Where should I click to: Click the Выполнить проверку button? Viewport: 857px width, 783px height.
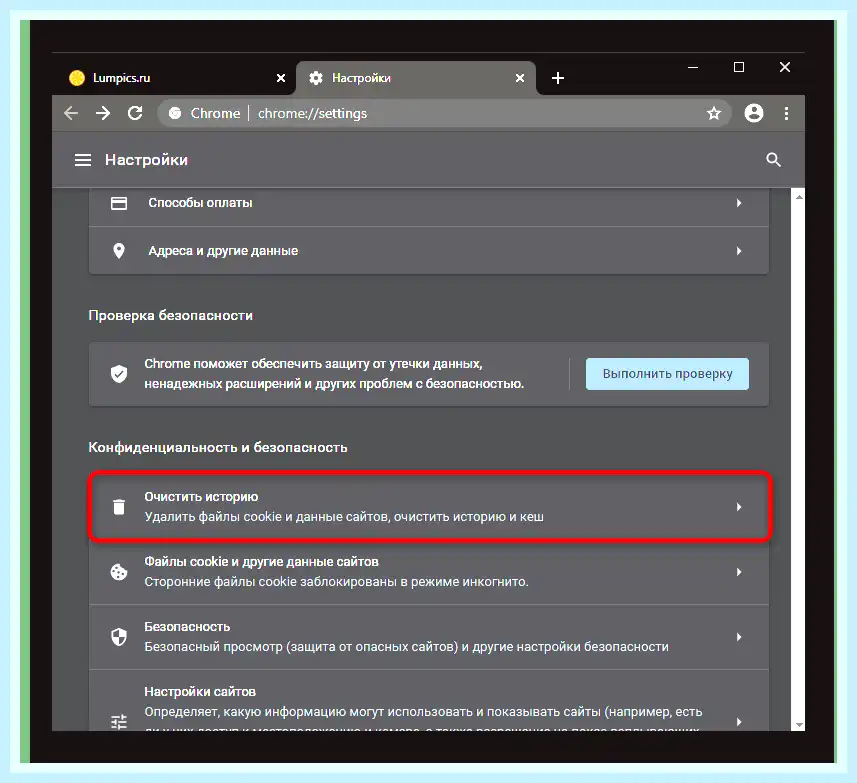pyautogui.click(x=667, y=374)
